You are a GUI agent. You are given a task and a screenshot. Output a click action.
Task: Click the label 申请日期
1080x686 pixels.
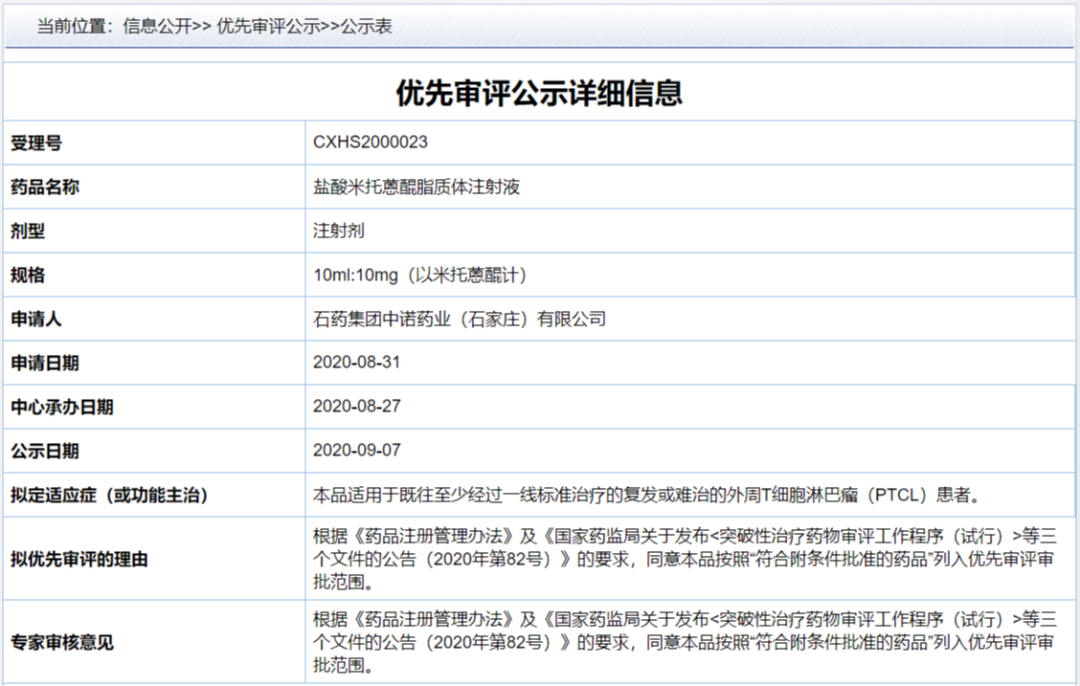tap(45, 363)
